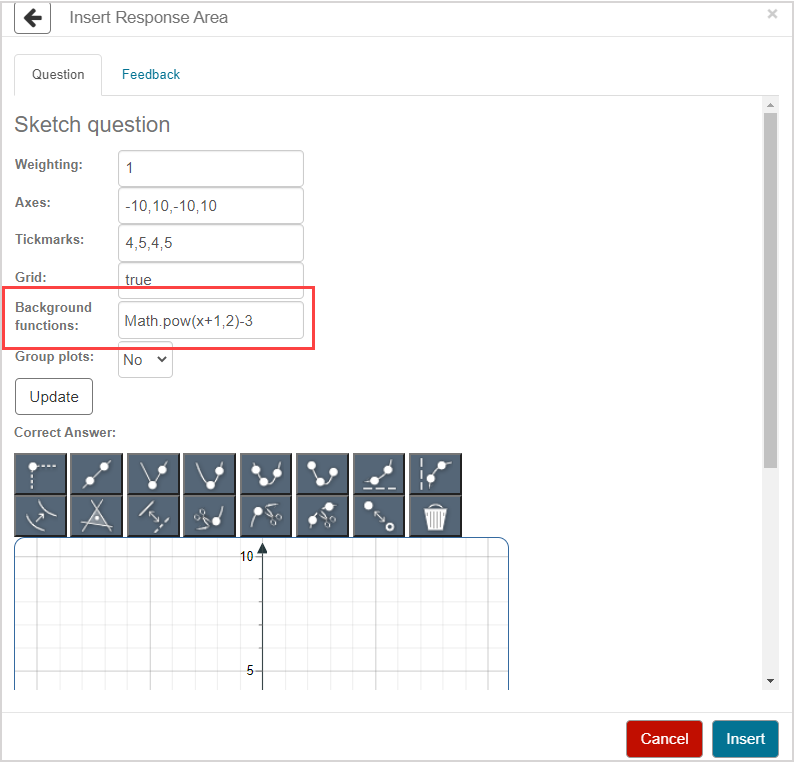Select the move point tool icon
The width and height of the screenshot is (797, 762).
[379, 516]
